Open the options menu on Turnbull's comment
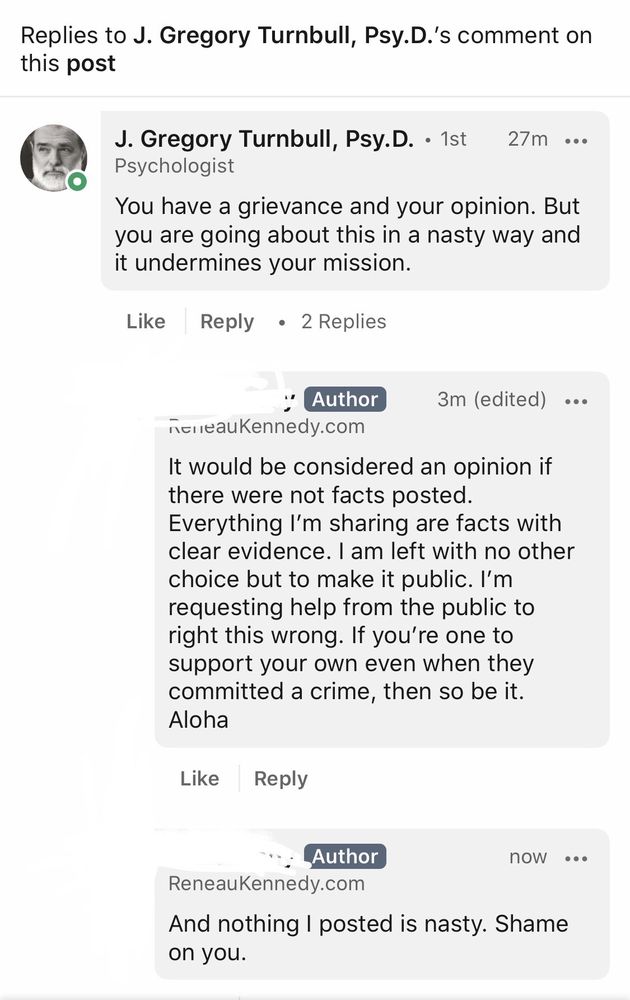The width and height of the screenshot is (630, 1000). tap(576, 140)
